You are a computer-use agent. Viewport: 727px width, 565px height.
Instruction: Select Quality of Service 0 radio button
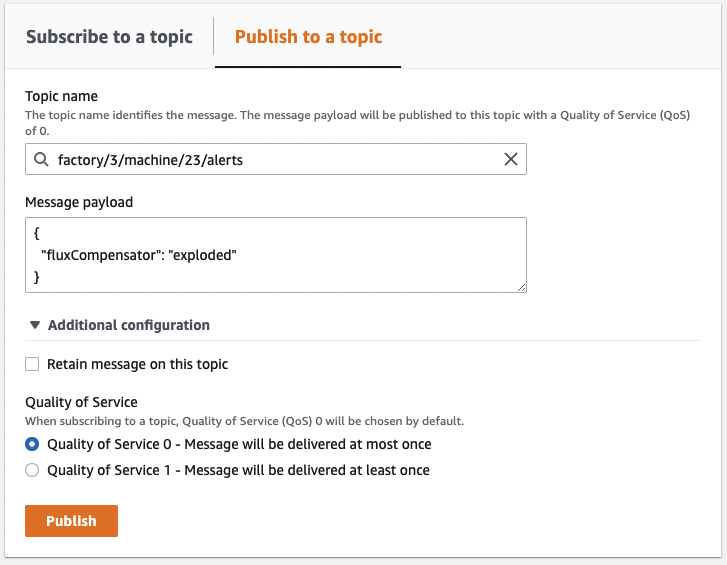(x=32, y=444)
